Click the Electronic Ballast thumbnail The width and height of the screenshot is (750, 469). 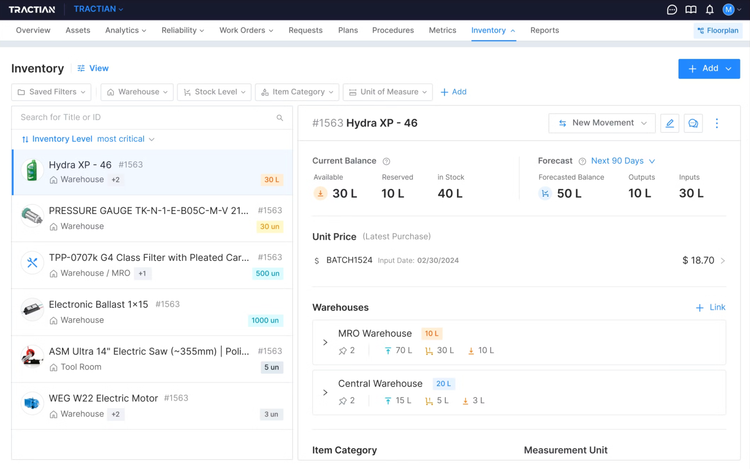(32, 309)
